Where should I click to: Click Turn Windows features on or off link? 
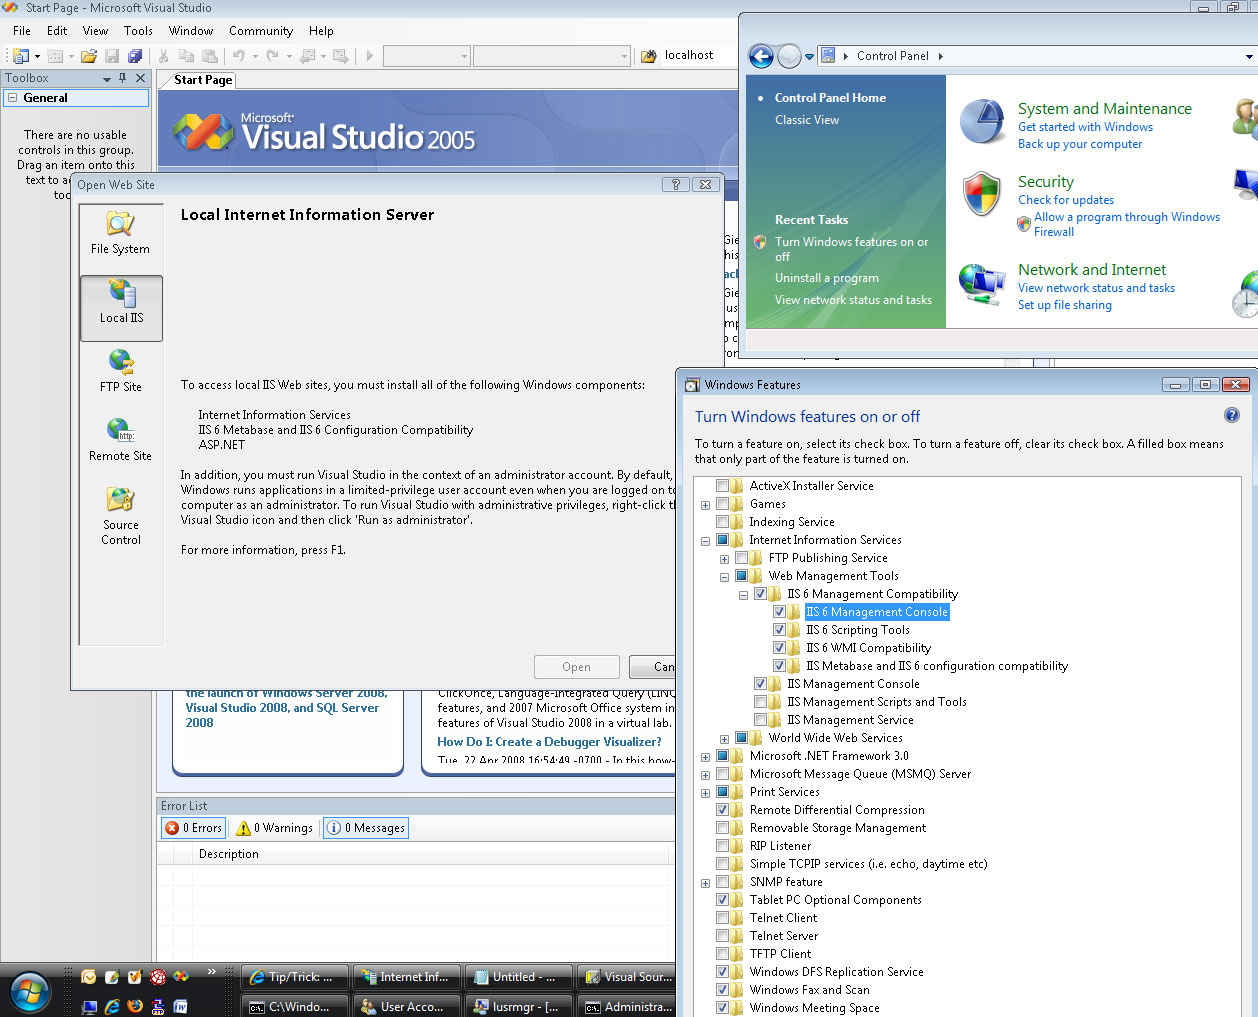[851, 249]
